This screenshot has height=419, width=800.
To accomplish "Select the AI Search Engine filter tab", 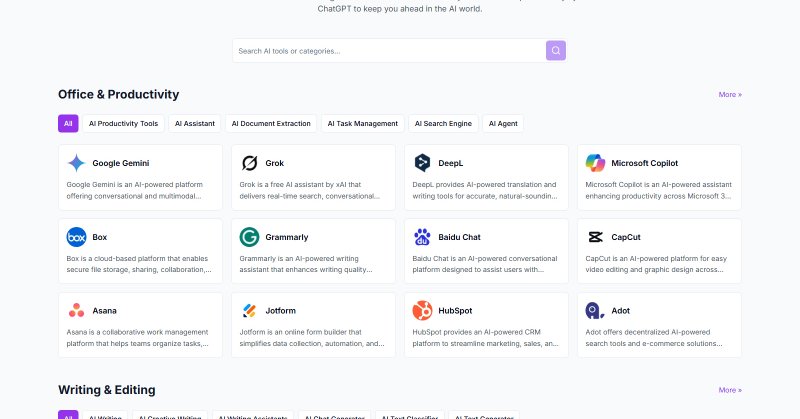I will pos(443,124).
